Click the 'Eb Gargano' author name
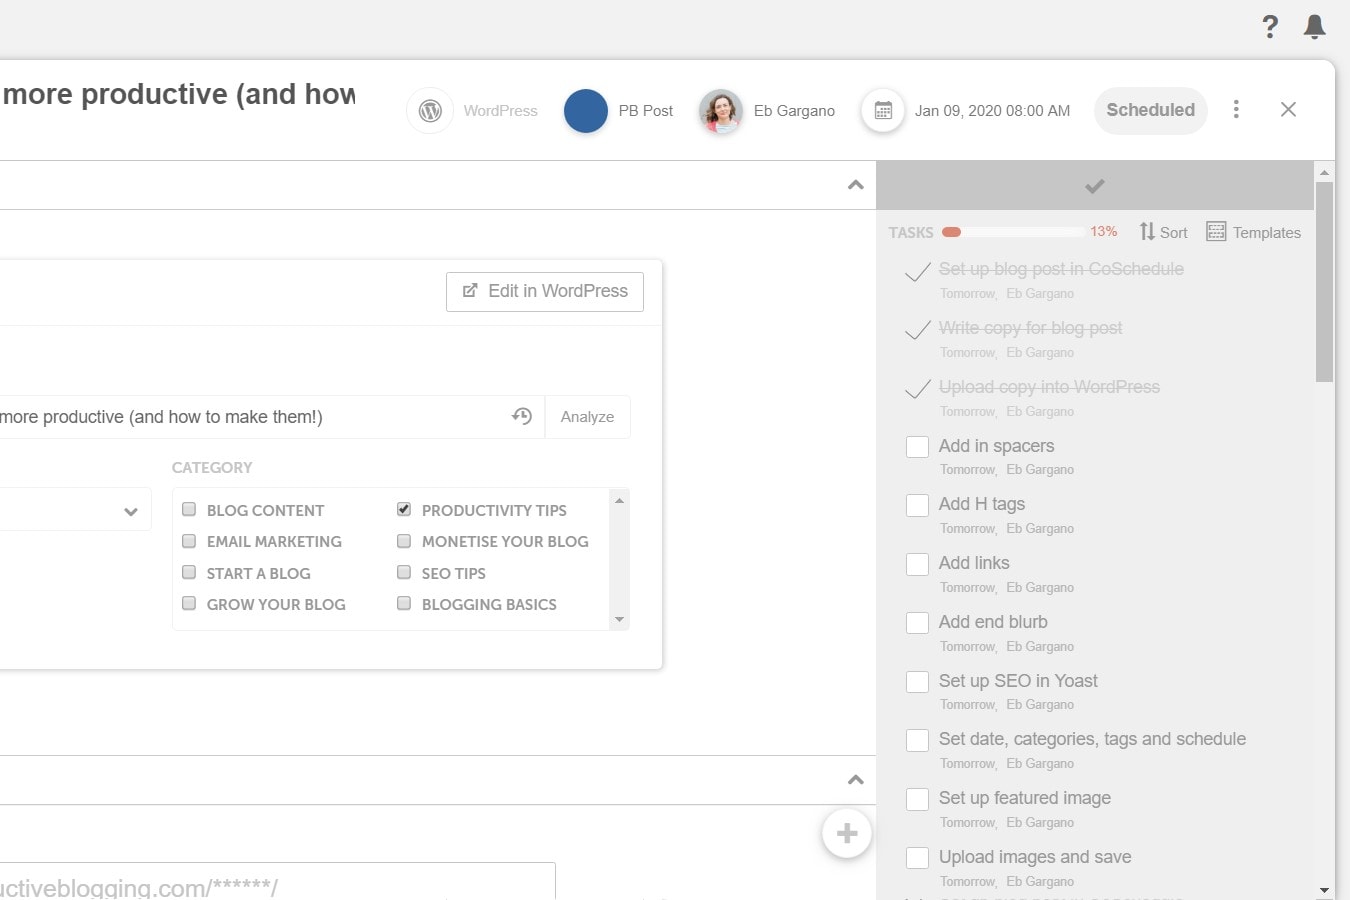This screenshot has height=900, width=1350. 794,111
